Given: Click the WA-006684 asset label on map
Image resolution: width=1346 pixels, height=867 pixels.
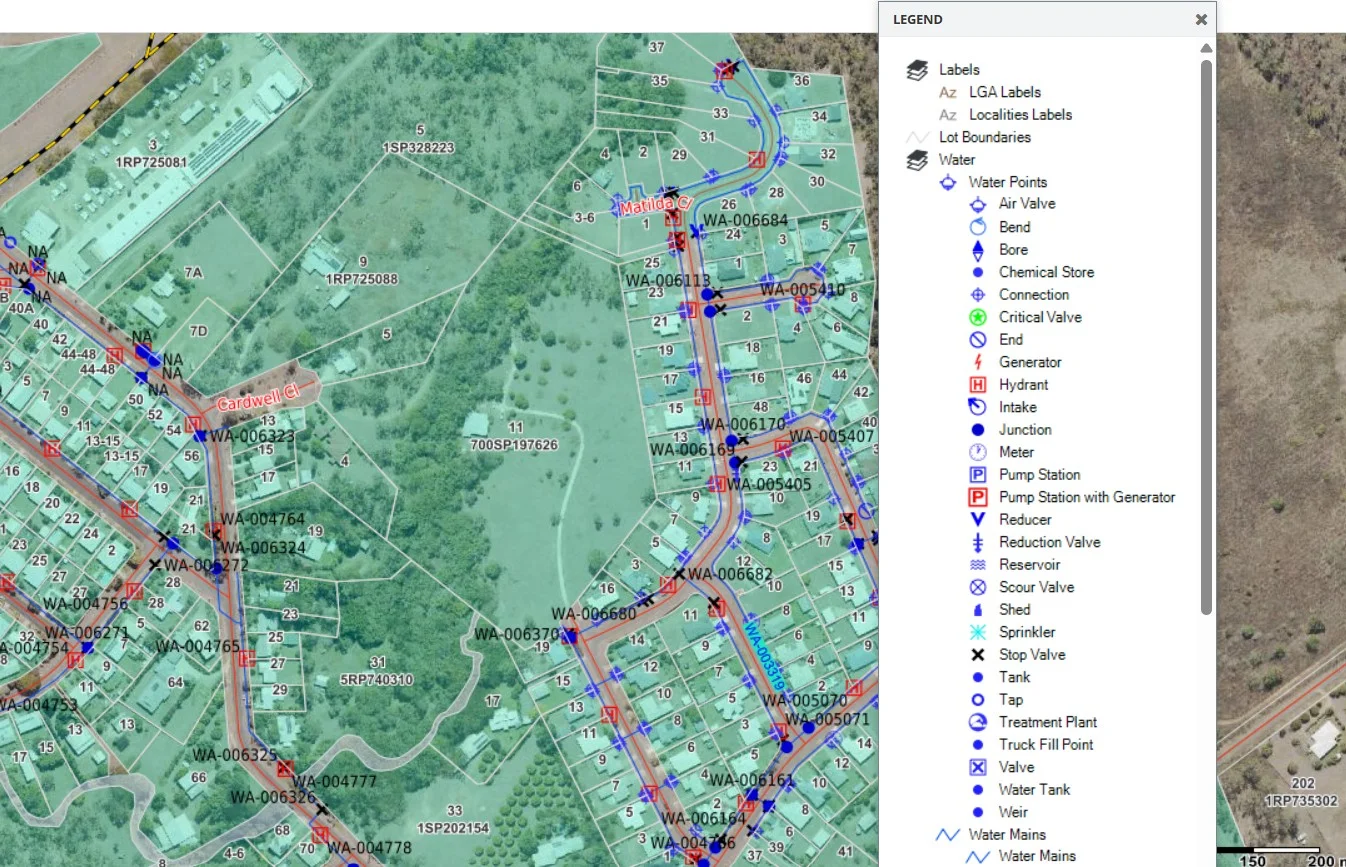Looking at the screenshot, I should [745, 220].
